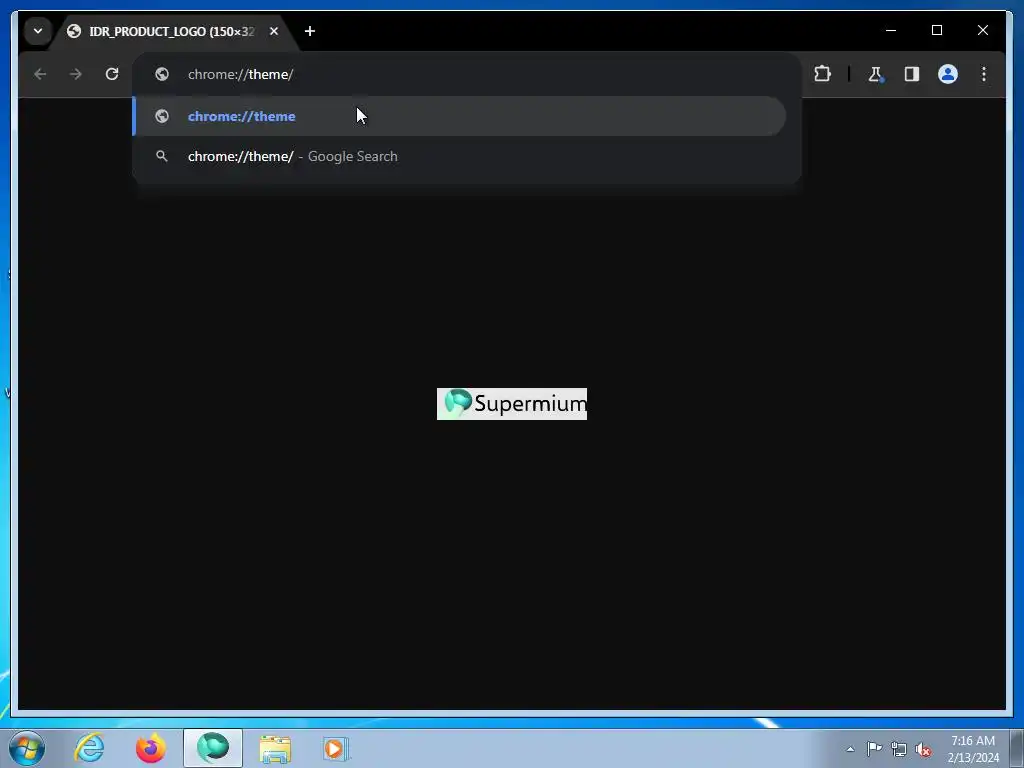Open the tab search dropdown arrow
This screenshot has width=1024, height=768.
pyautogui.click(x=38, y=31)
